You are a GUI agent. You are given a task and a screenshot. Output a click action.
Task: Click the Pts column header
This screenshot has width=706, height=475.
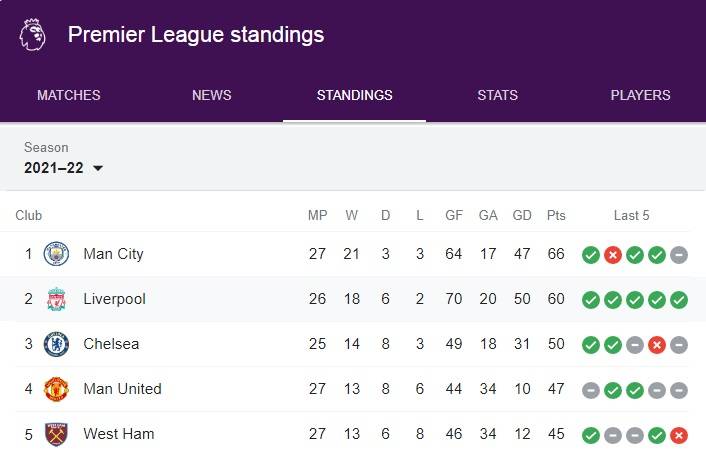click(x=556, y=216)
